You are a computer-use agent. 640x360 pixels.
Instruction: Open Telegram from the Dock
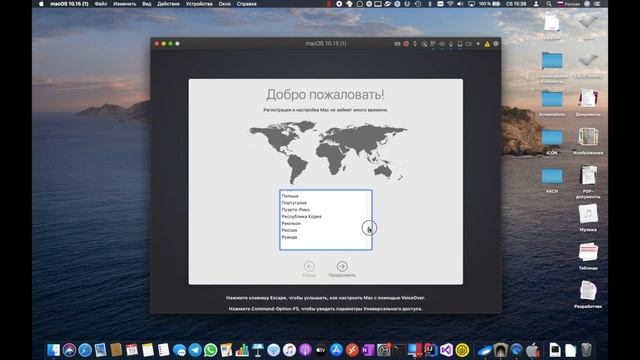click(x=195, y=350)
